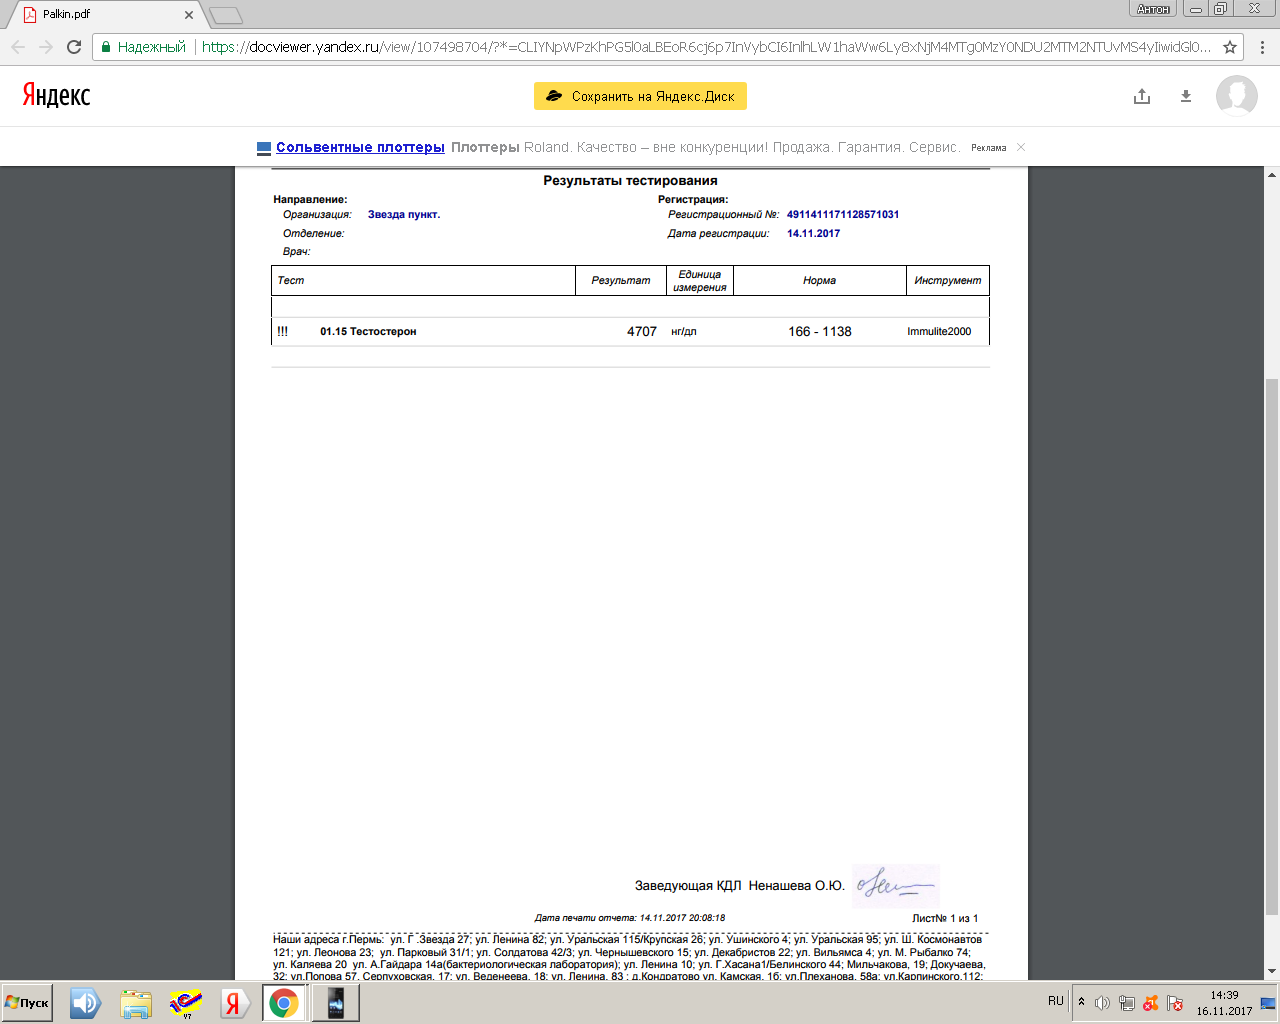Toggle the RU input language indicator
The image size is (1280, 1024).
point(1056,1001)
